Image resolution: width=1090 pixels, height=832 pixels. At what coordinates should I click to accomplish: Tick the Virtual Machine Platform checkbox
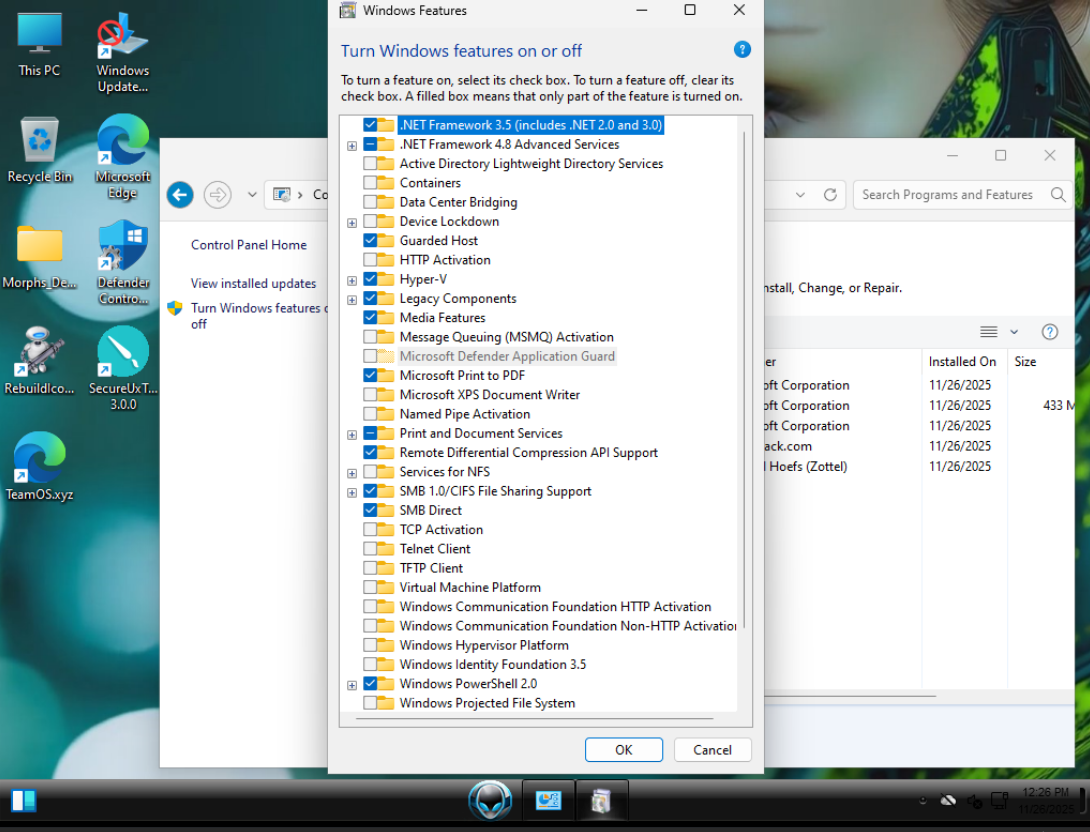371,588
